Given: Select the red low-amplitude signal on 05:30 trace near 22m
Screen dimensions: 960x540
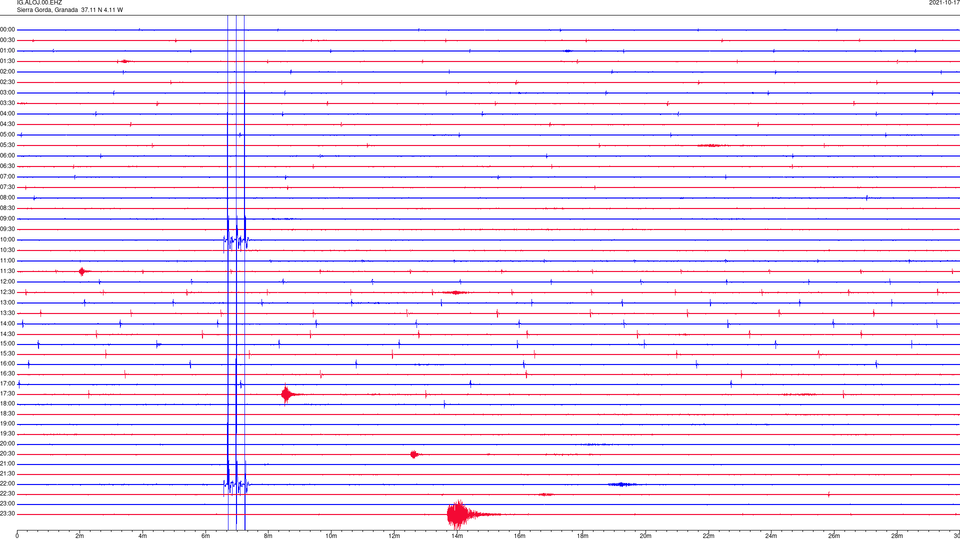Looking at the screenshot, I should [711, 146].
